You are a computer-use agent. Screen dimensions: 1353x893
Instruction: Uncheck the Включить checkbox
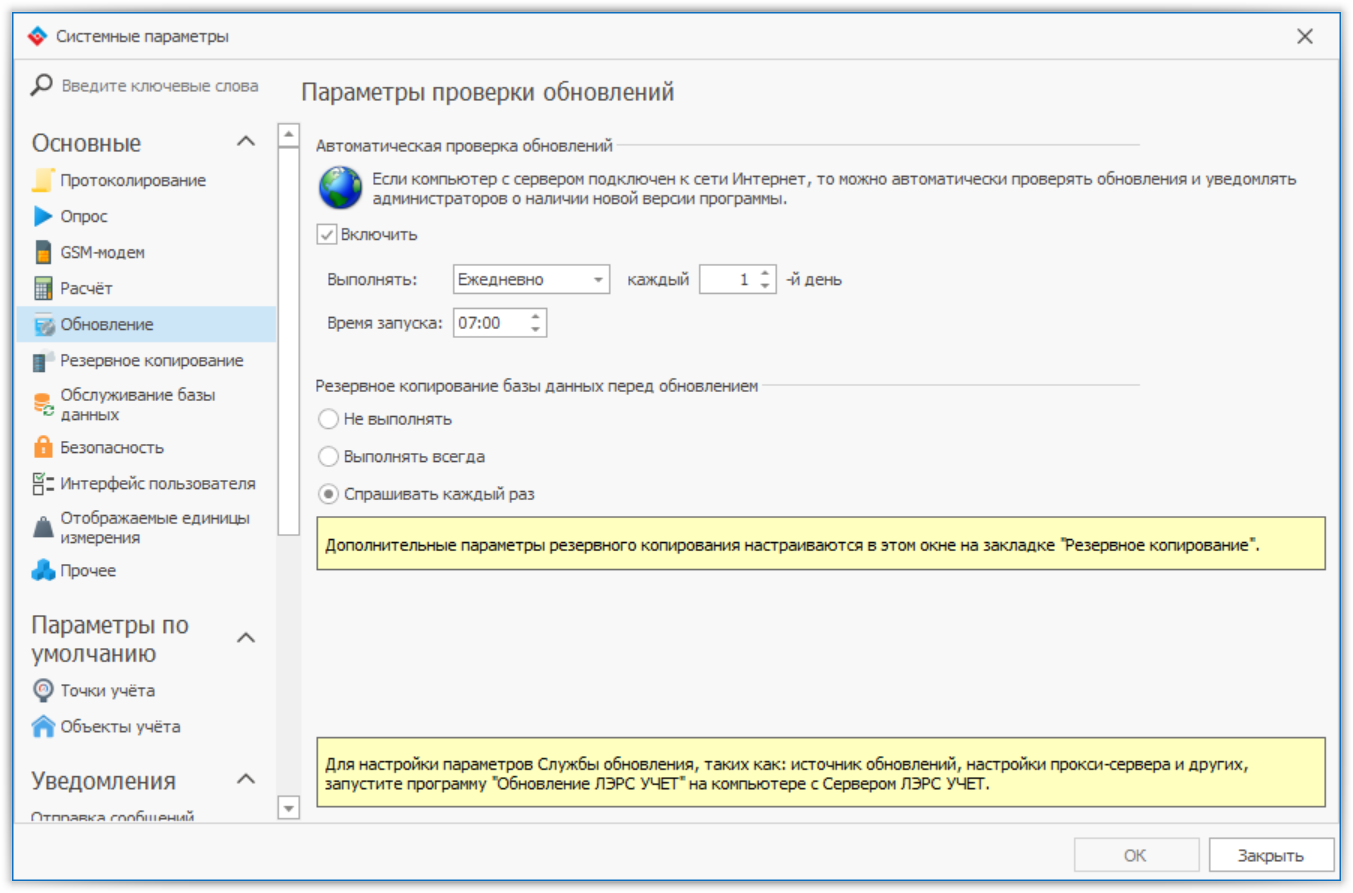pyautogui.click(x=325, y=234)
